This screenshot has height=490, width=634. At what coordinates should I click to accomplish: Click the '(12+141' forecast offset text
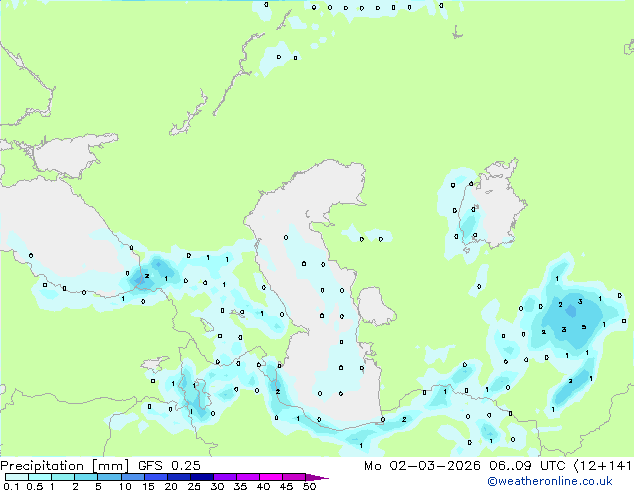pyautogui.click(x=602, y=466)
